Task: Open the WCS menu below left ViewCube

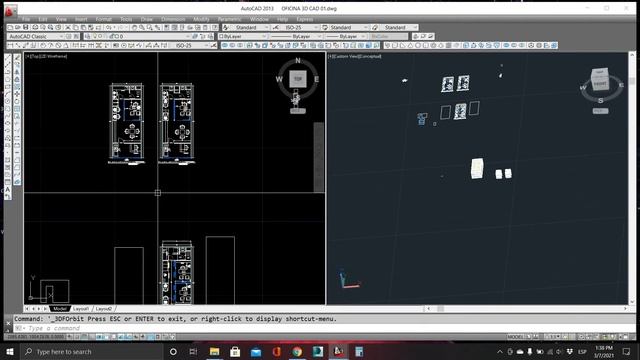Action: 298,111
